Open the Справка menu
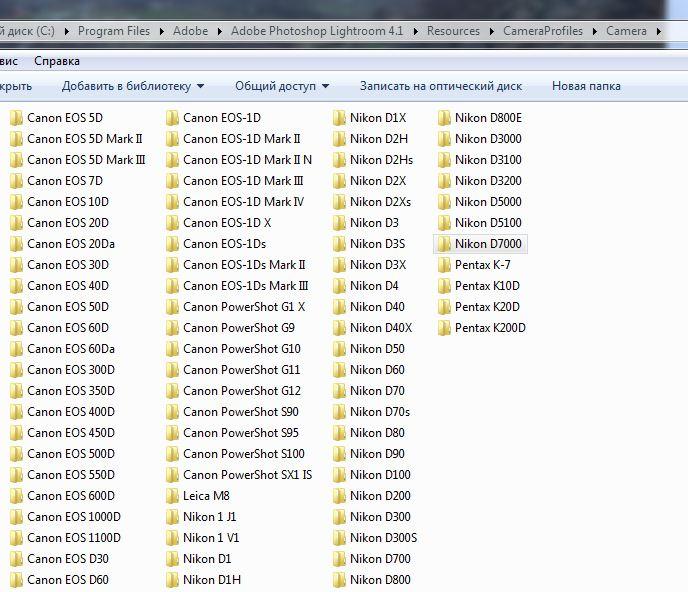This screenshot has height=592, width=688. pos(57,61)
